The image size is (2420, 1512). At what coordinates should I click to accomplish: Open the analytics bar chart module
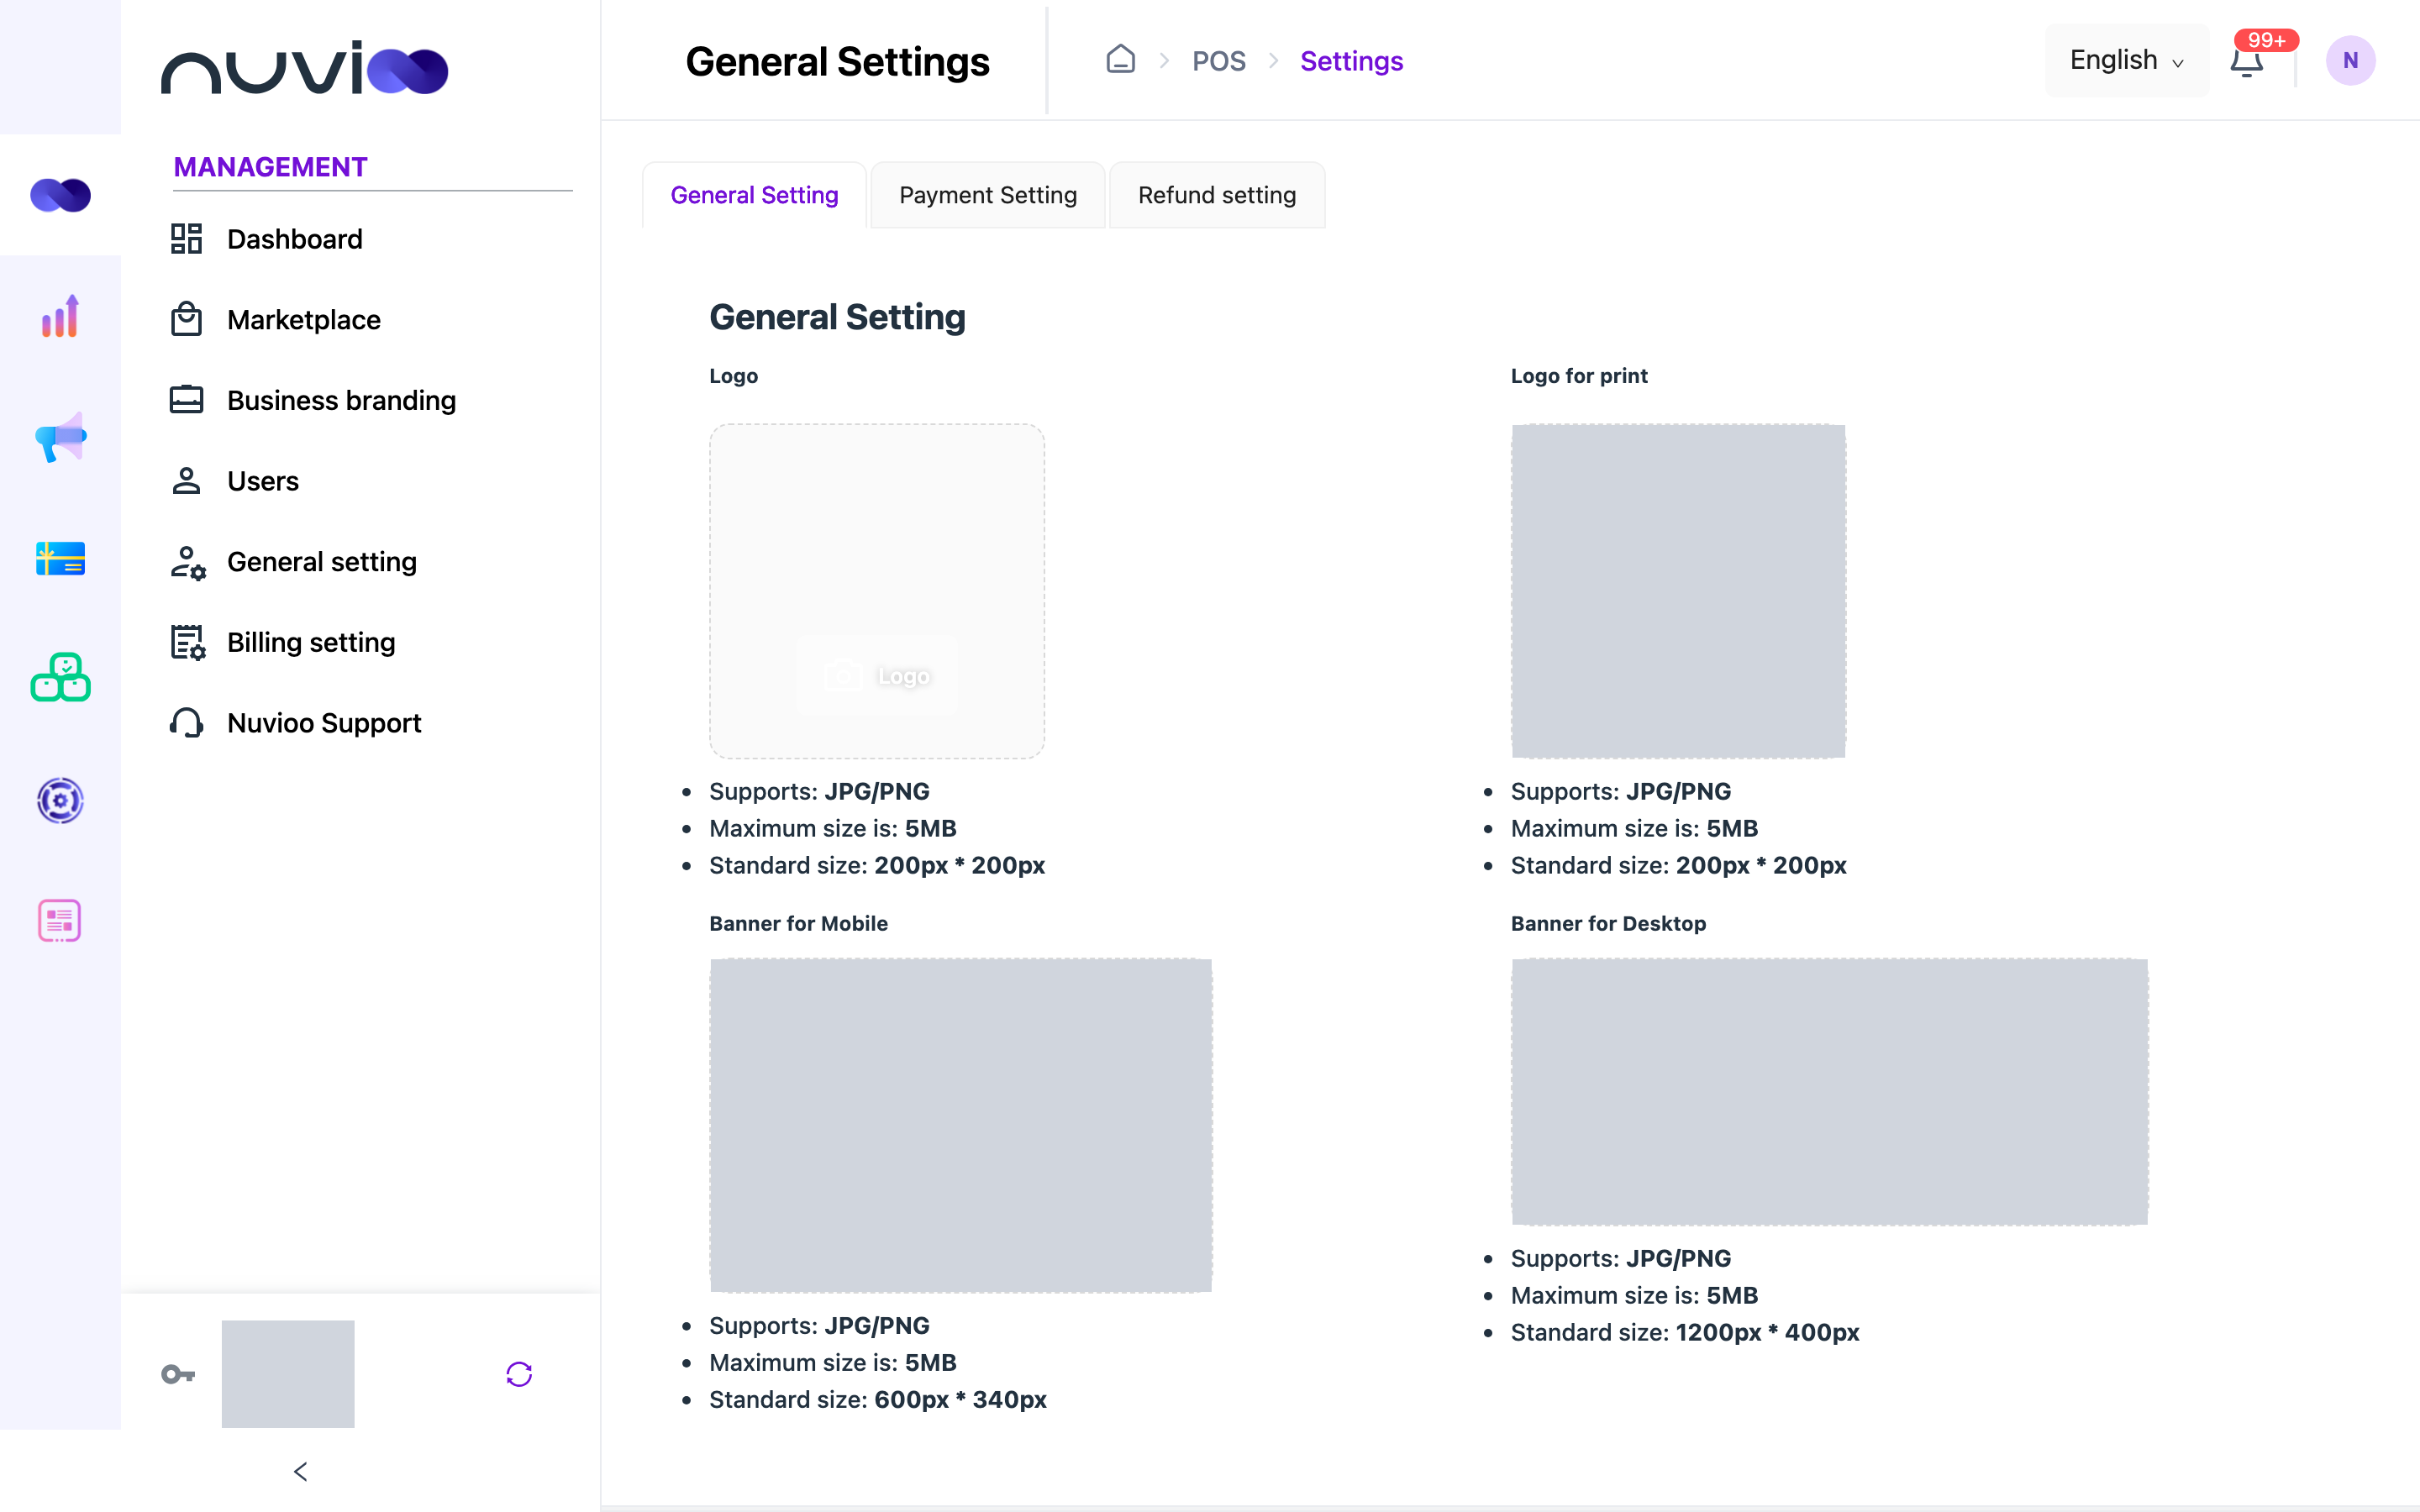[60, 316]
